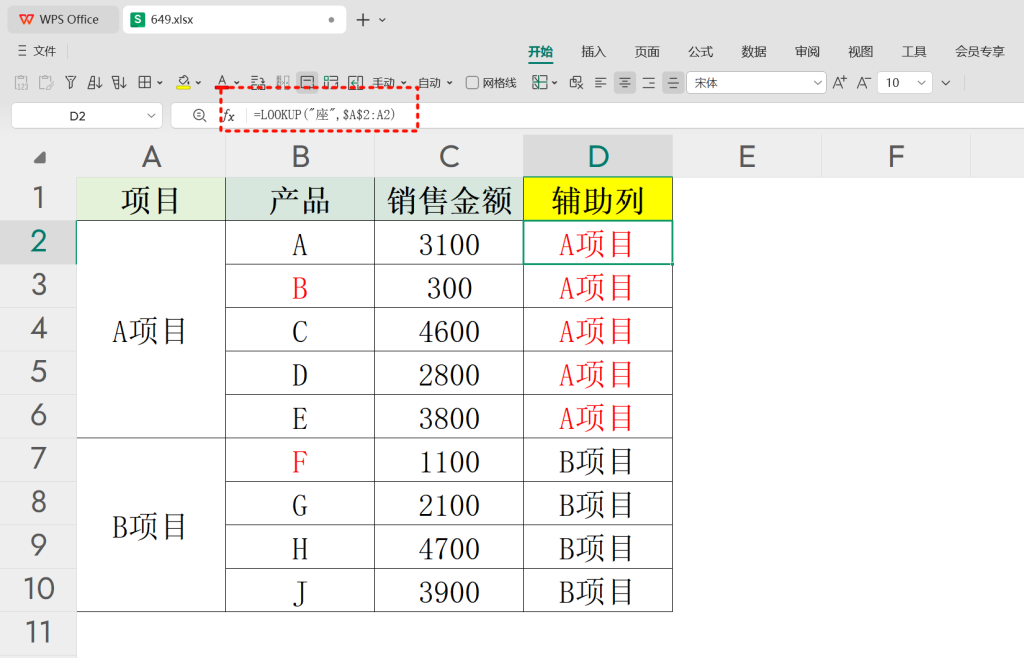Expand more toolbar options chevron
This screenshot has width=1024, height=658.
click(x=946, y=83)
